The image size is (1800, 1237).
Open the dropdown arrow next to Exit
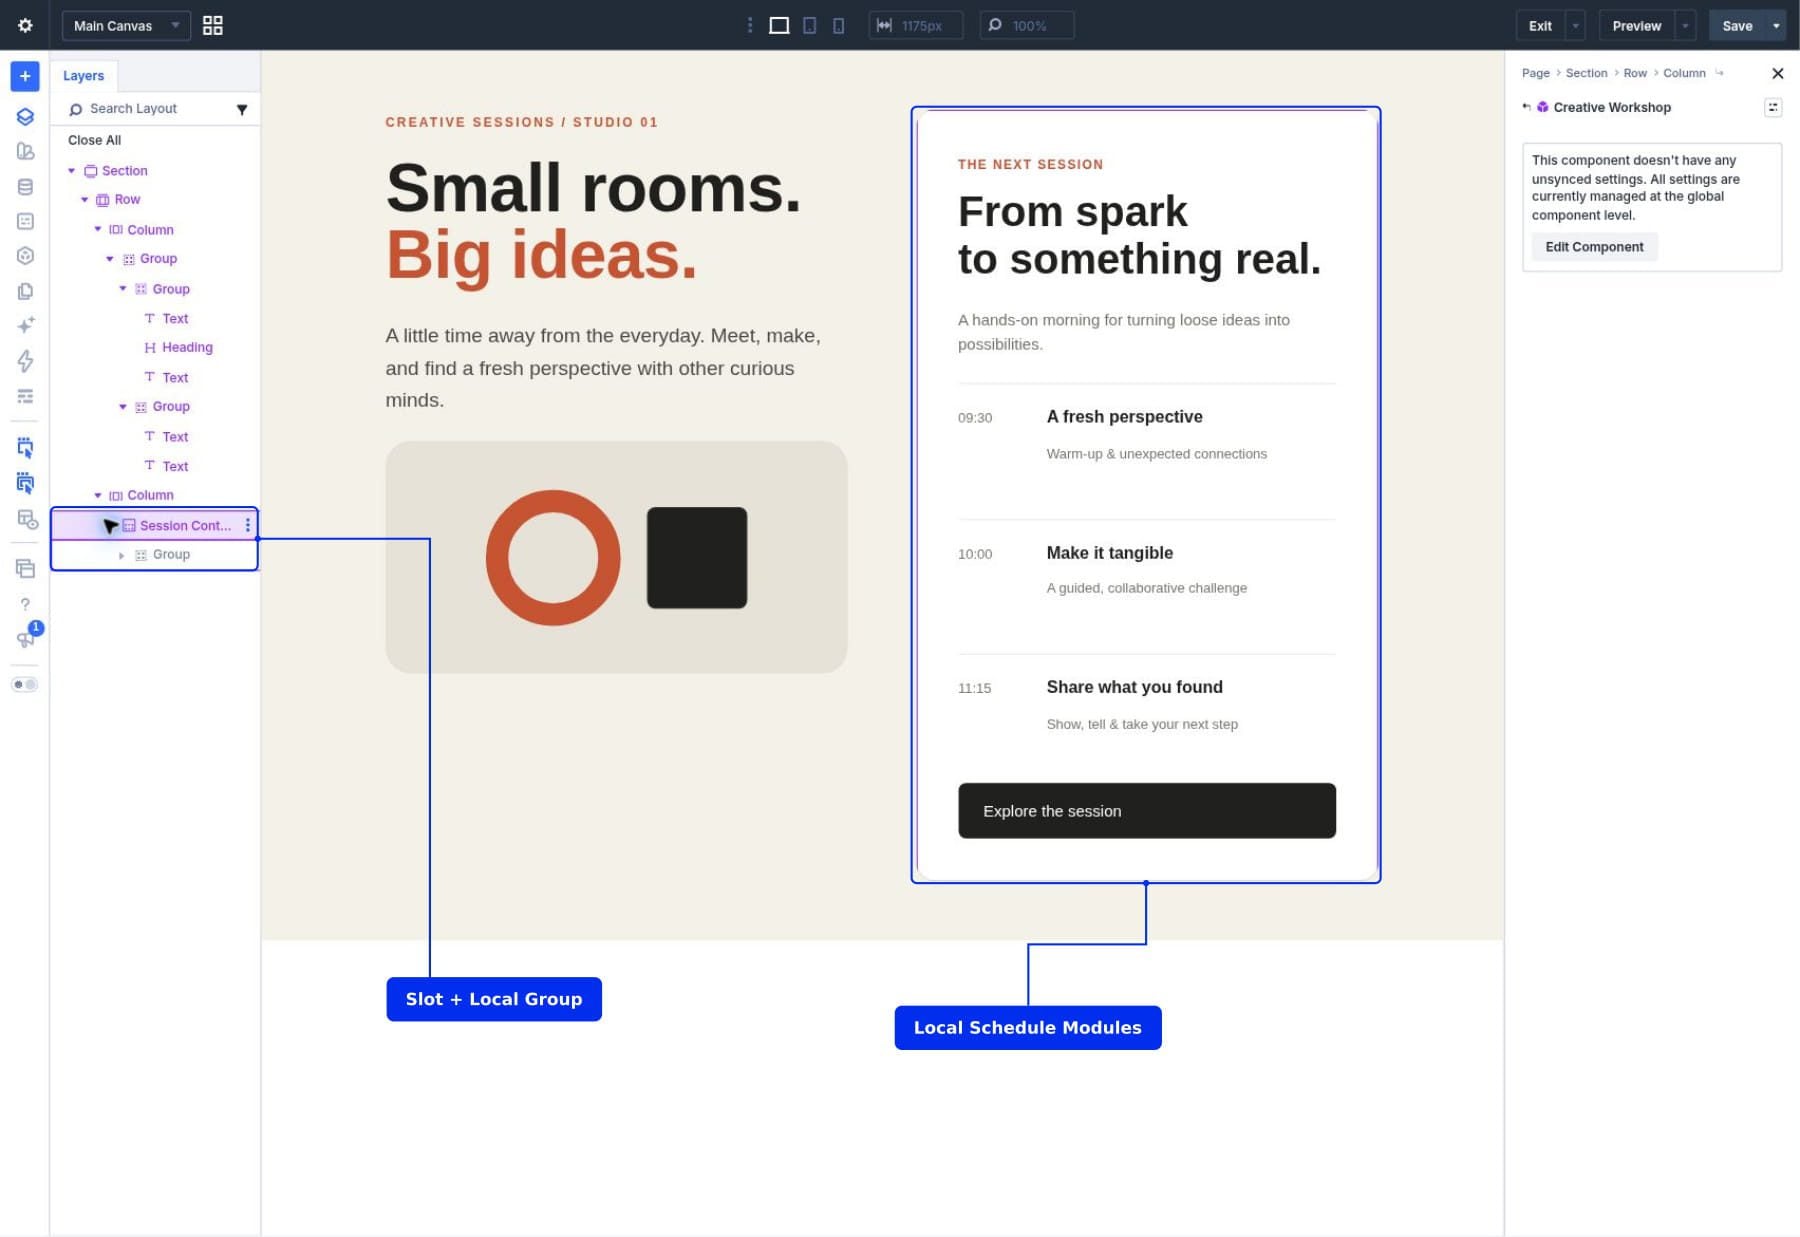point(1576,26)
